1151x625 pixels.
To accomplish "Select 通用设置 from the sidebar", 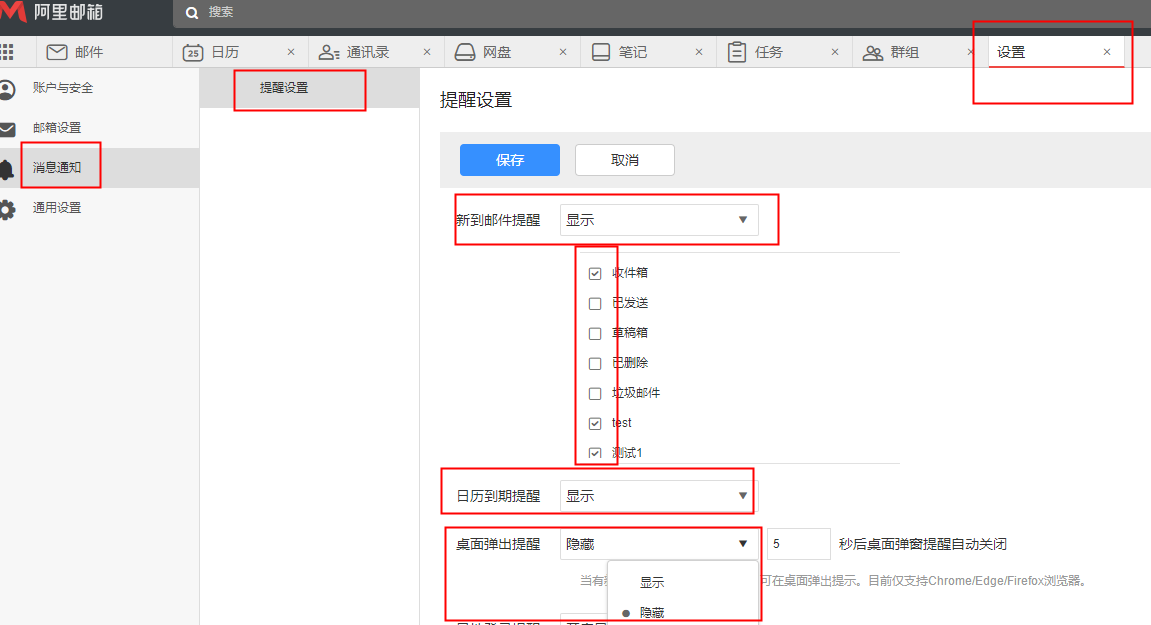I will click(57, 208).
